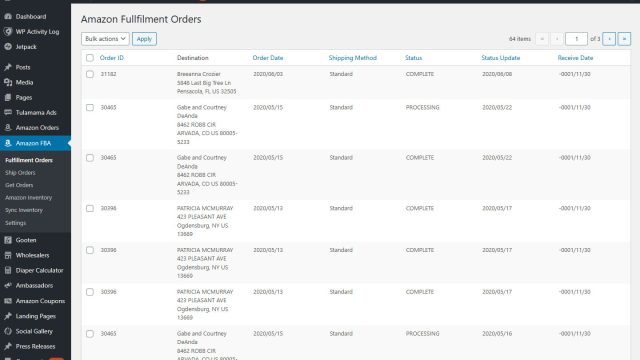The image size is (640, 360).
Task: Click the Destination column header
Action: point(193,58)
